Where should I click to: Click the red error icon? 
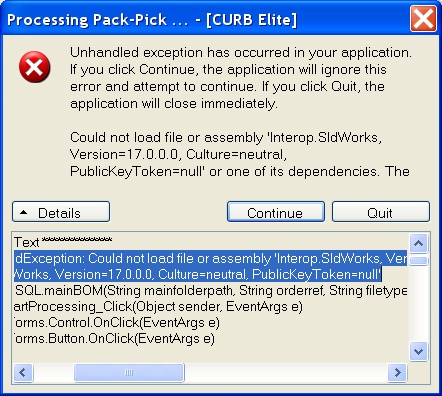[x=35, y=67]
